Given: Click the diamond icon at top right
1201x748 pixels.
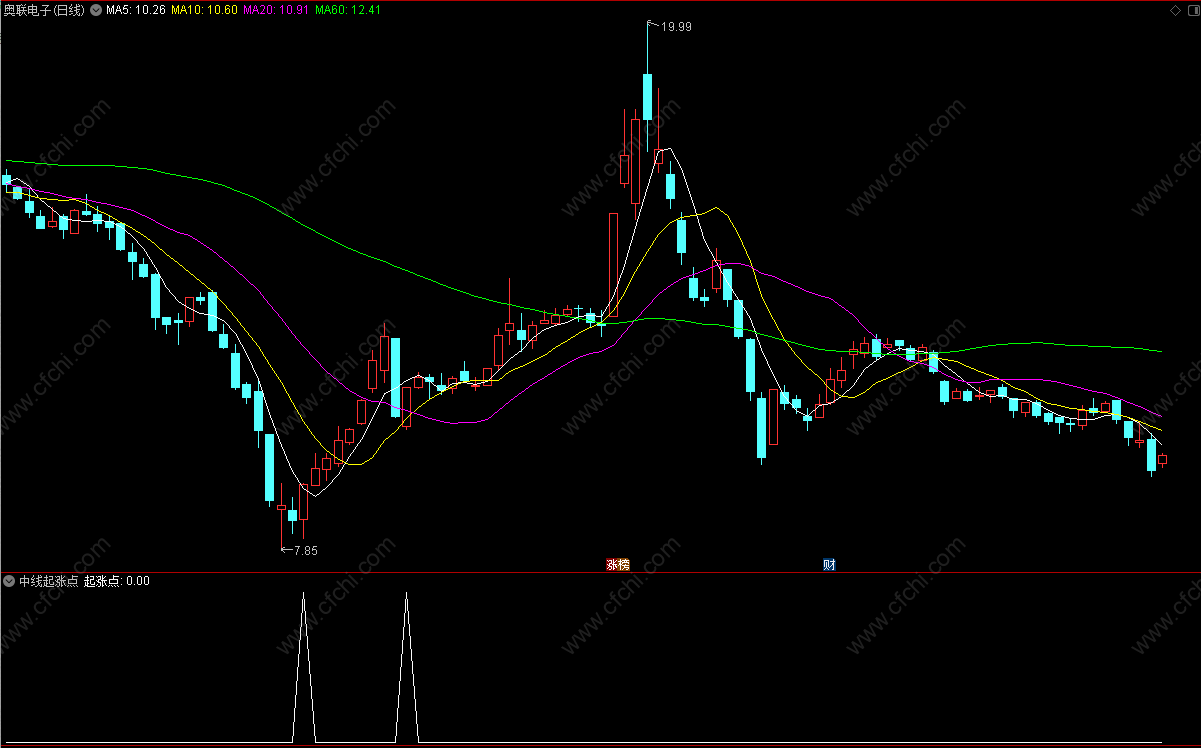Looking at the screenshot, I should pyautogui.click(x=1176, y=10).
